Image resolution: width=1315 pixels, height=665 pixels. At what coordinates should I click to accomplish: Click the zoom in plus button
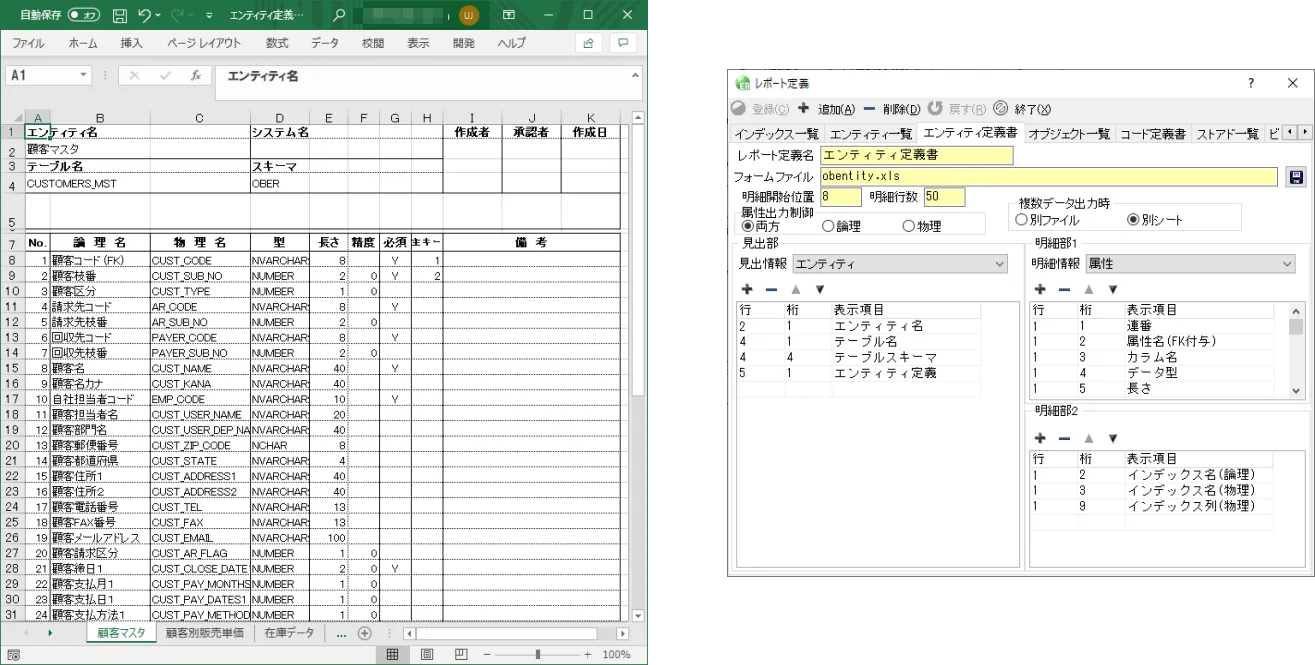coord(588,654)
